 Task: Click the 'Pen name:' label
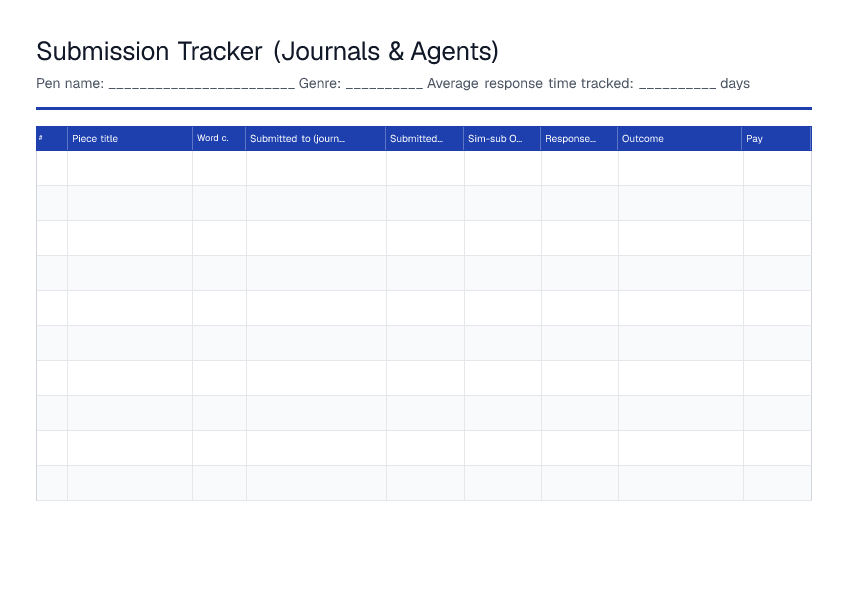pyautogui.click(x=70, y=84)
